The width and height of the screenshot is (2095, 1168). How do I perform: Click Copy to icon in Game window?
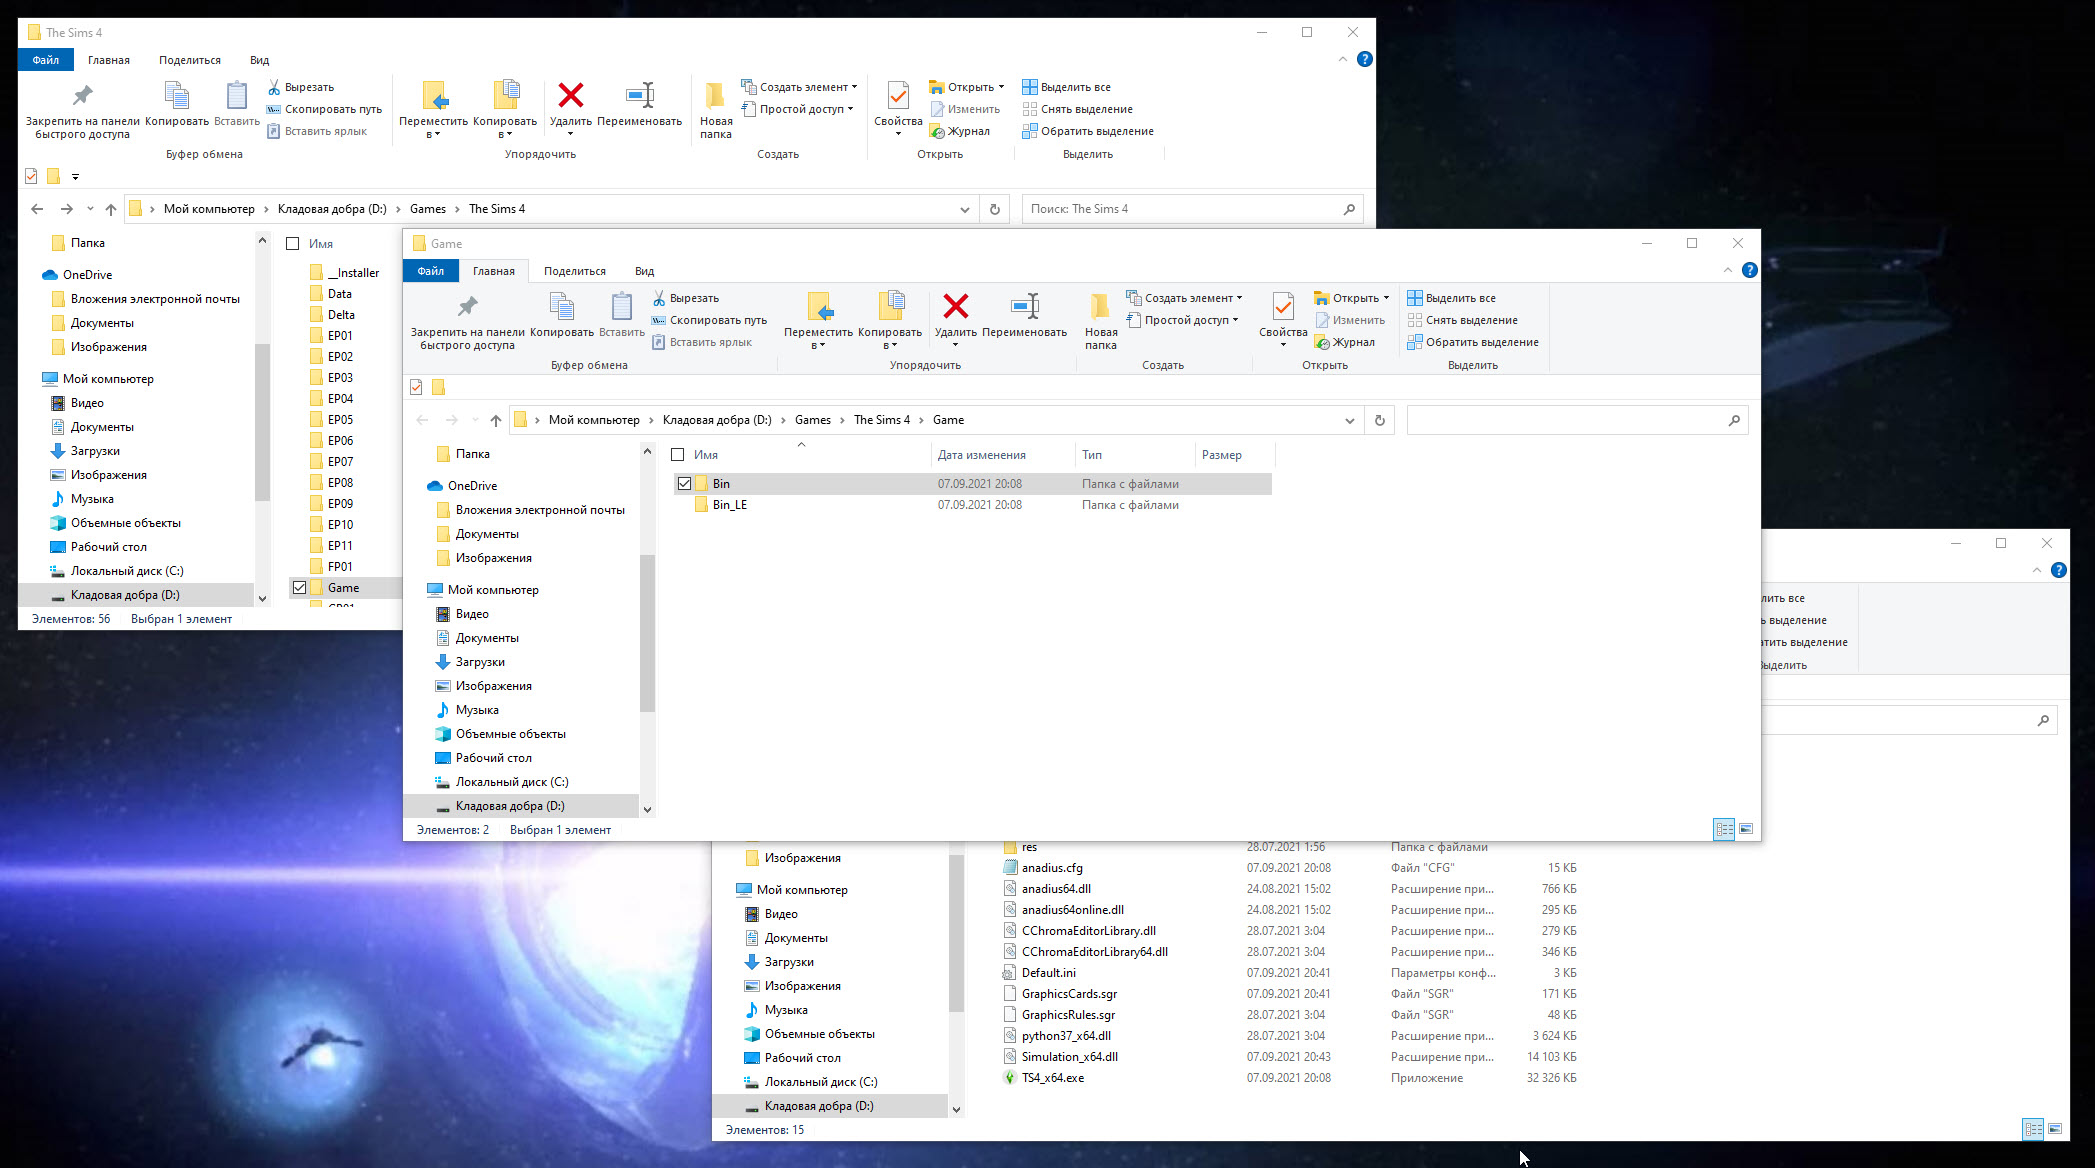tap(890, 306)
